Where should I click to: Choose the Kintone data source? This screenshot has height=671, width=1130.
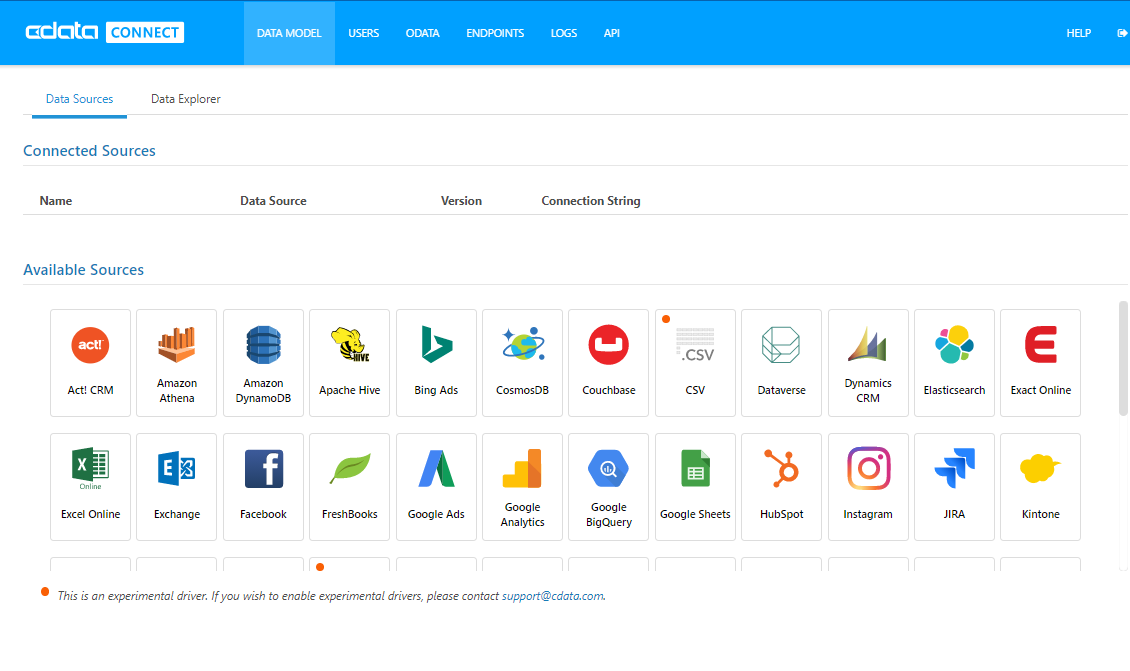pyautogui.click(x=1041, y=486)
